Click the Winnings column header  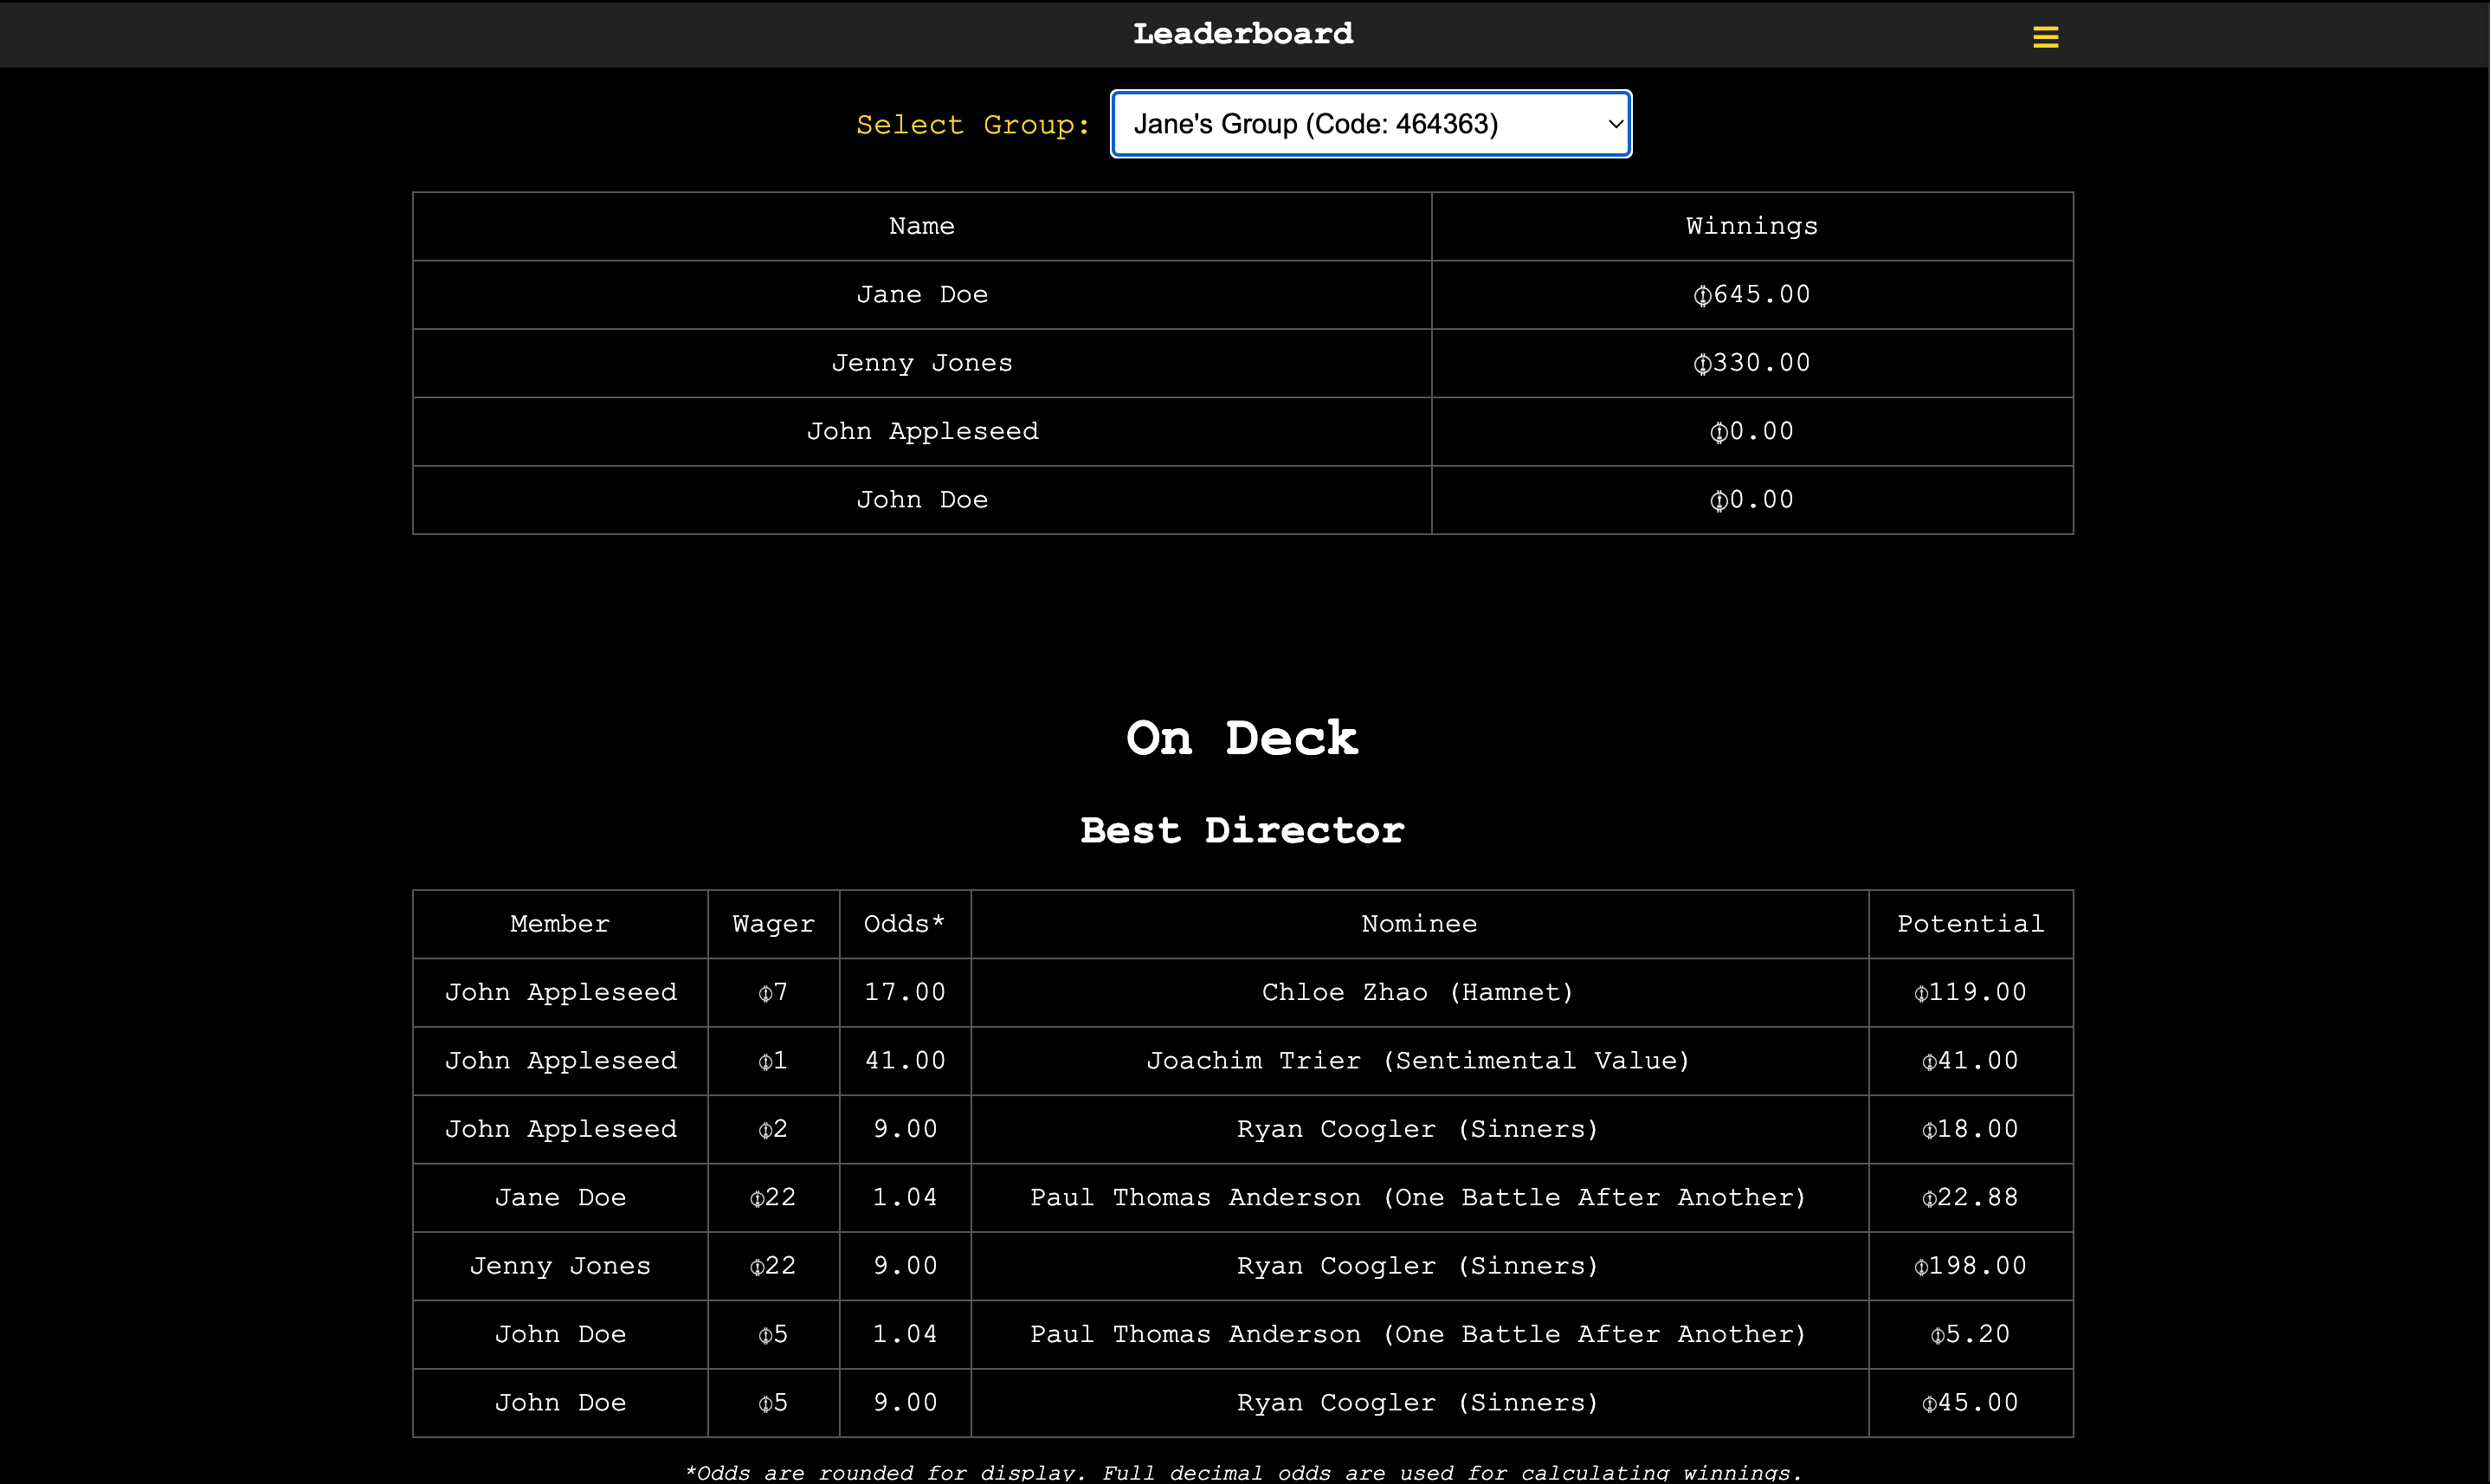coord(1751,226)
